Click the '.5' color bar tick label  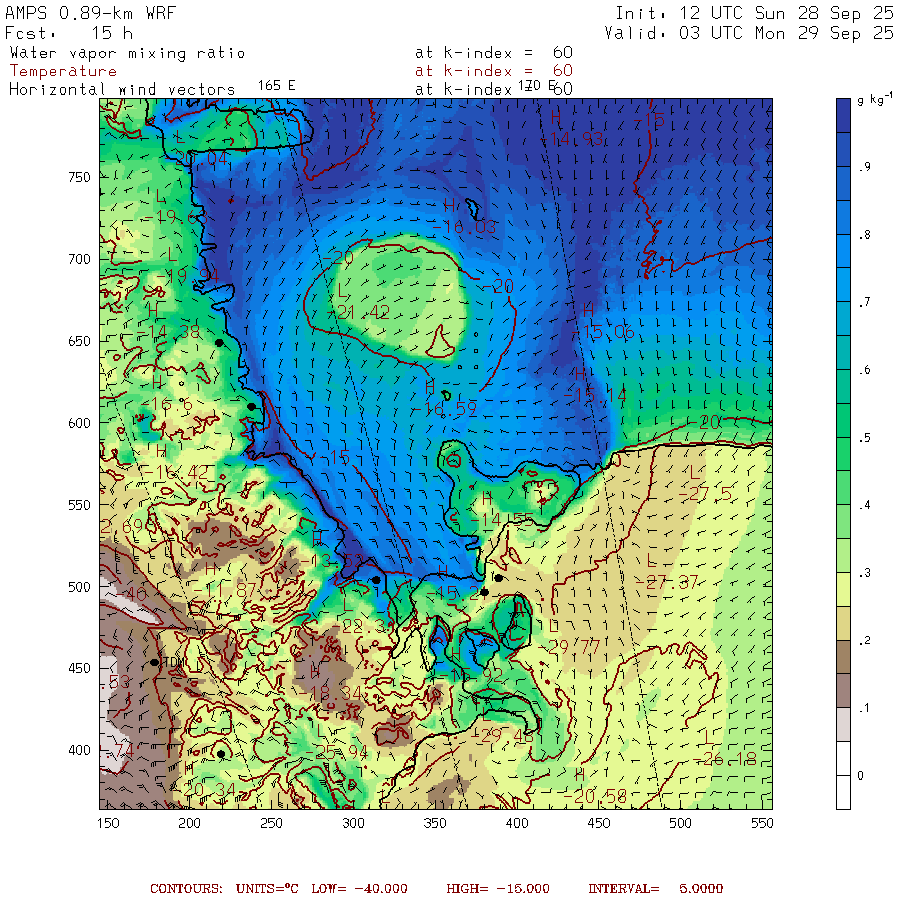[x=864, y=438]
